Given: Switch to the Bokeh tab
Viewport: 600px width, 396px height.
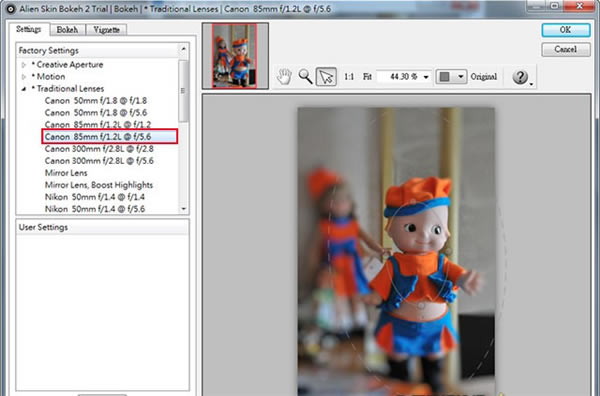Looking at the screenshot, I should coord(67,29).
